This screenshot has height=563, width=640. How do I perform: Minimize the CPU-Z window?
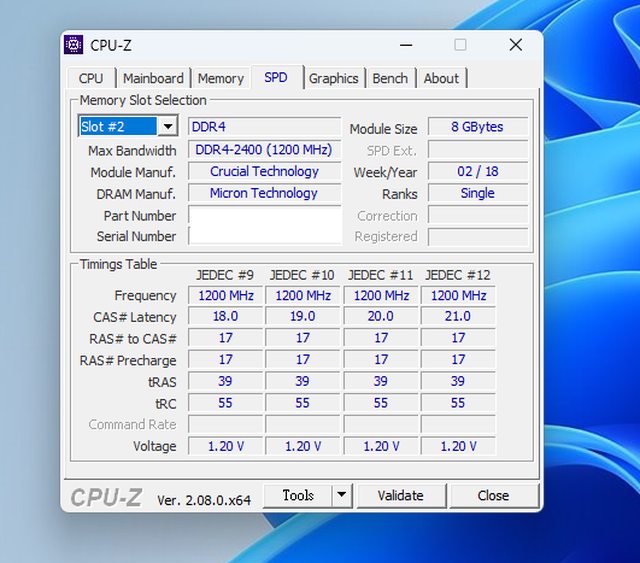pyautogui.click(x=406, y=45)
